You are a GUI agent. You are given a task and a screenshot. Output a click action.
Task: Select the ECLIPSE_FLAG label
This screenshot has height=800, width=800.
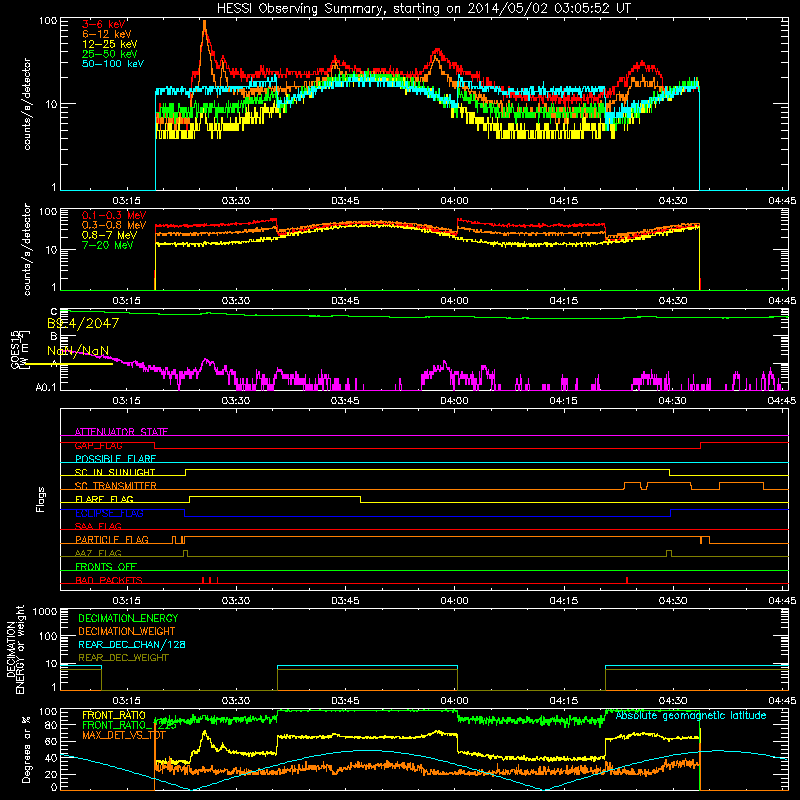[109, 513]
